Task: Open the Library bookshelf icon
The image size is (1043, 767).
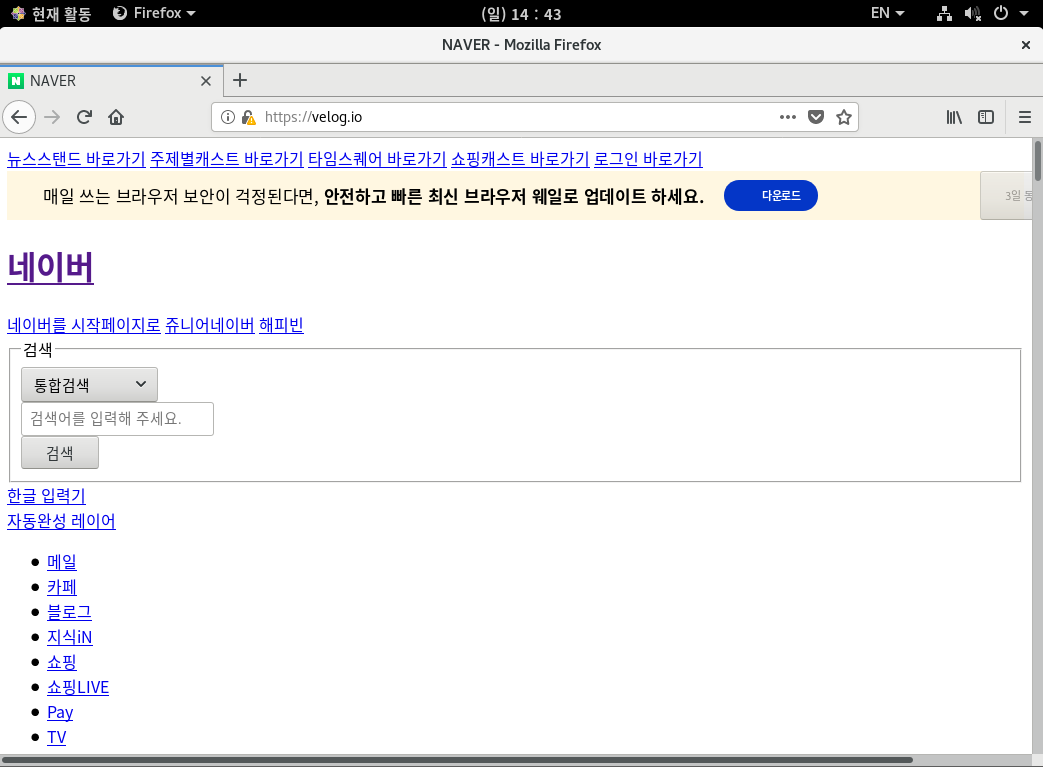Action: click(x=954, y=117)
